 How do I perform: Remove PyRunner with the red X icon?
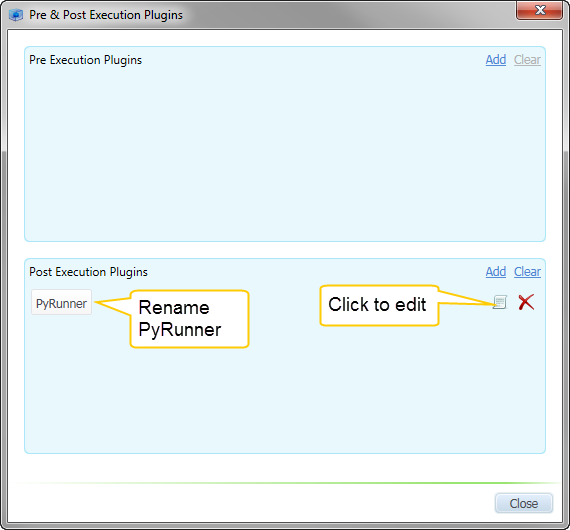(x=526, y=302)
